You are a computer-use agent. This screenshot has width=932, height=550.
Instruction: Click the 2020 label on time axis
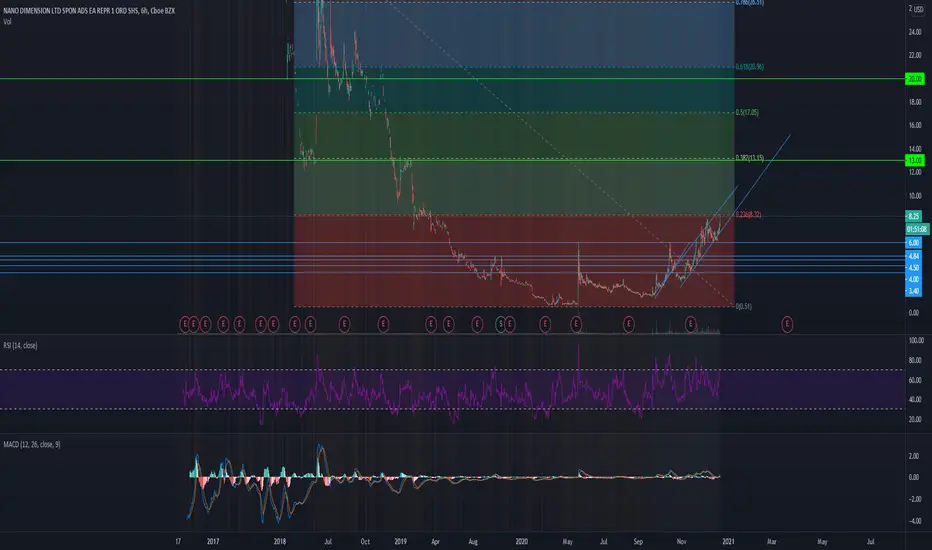coord(522,542)
